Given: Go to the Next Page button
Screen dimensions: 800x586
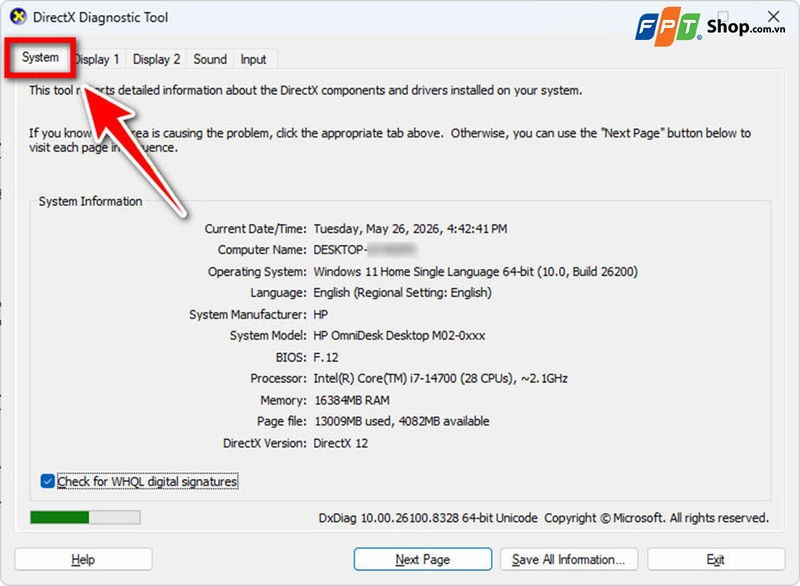Looking at the screenshot, I should pyautogui.click(x=422, y=559).
